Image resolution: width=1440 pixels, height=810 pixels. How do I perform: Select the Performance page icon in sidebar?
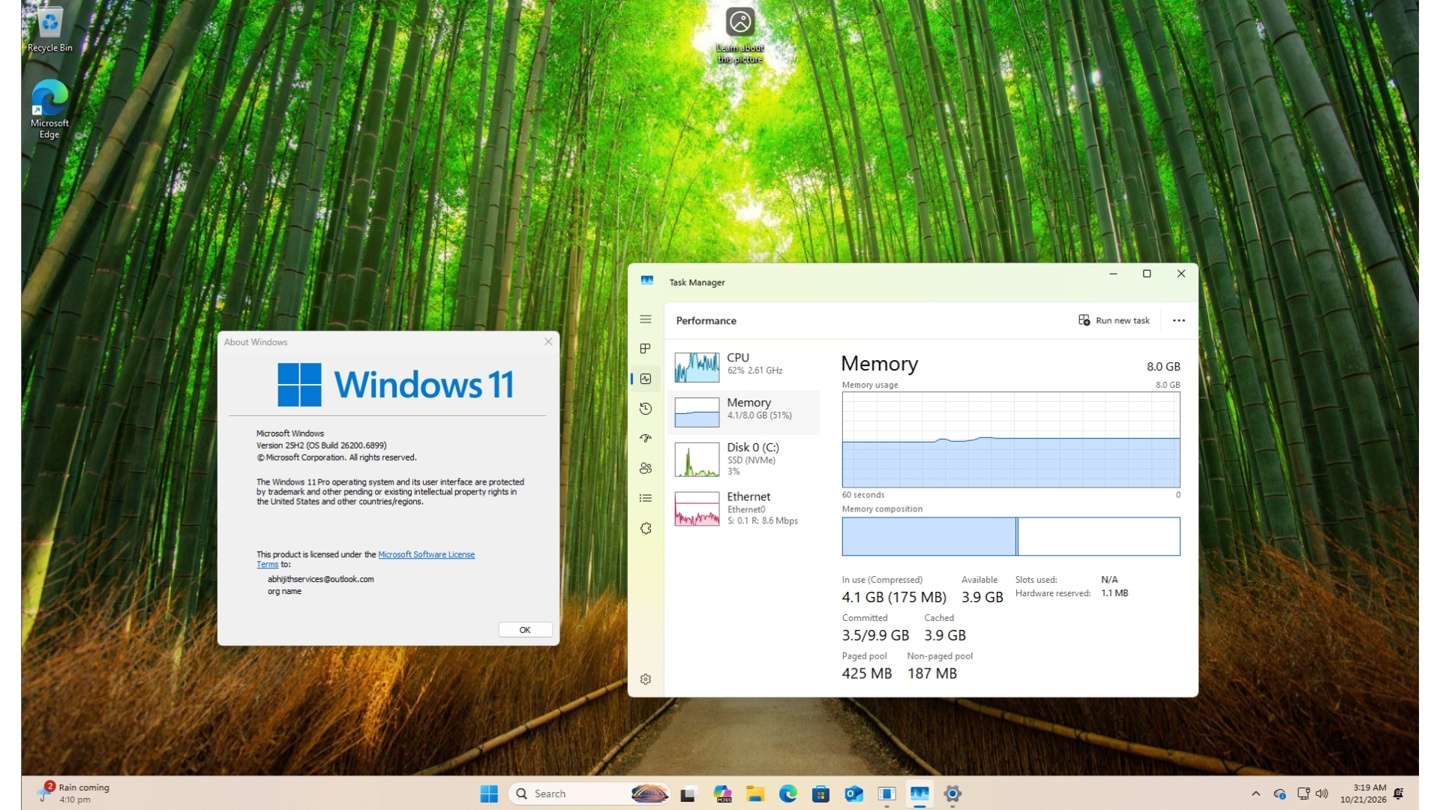point(645,379)
